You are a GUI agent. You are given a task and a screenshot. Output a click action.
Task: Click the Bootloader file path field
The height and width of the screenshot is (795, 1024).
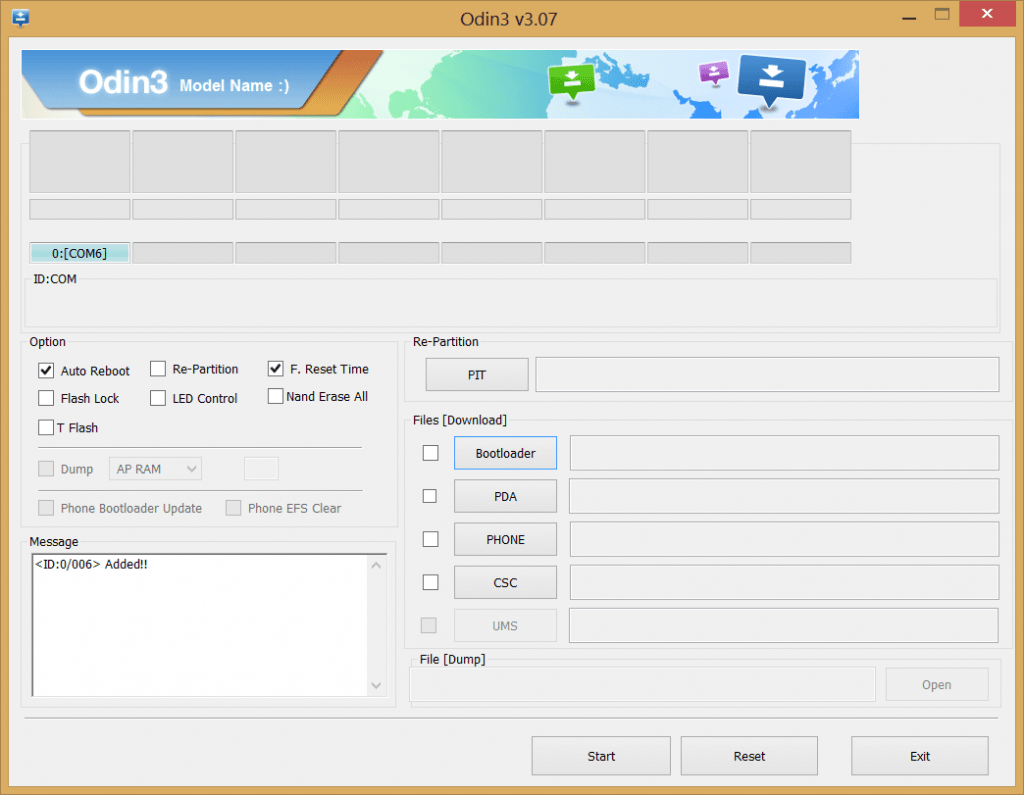[784, 453]
